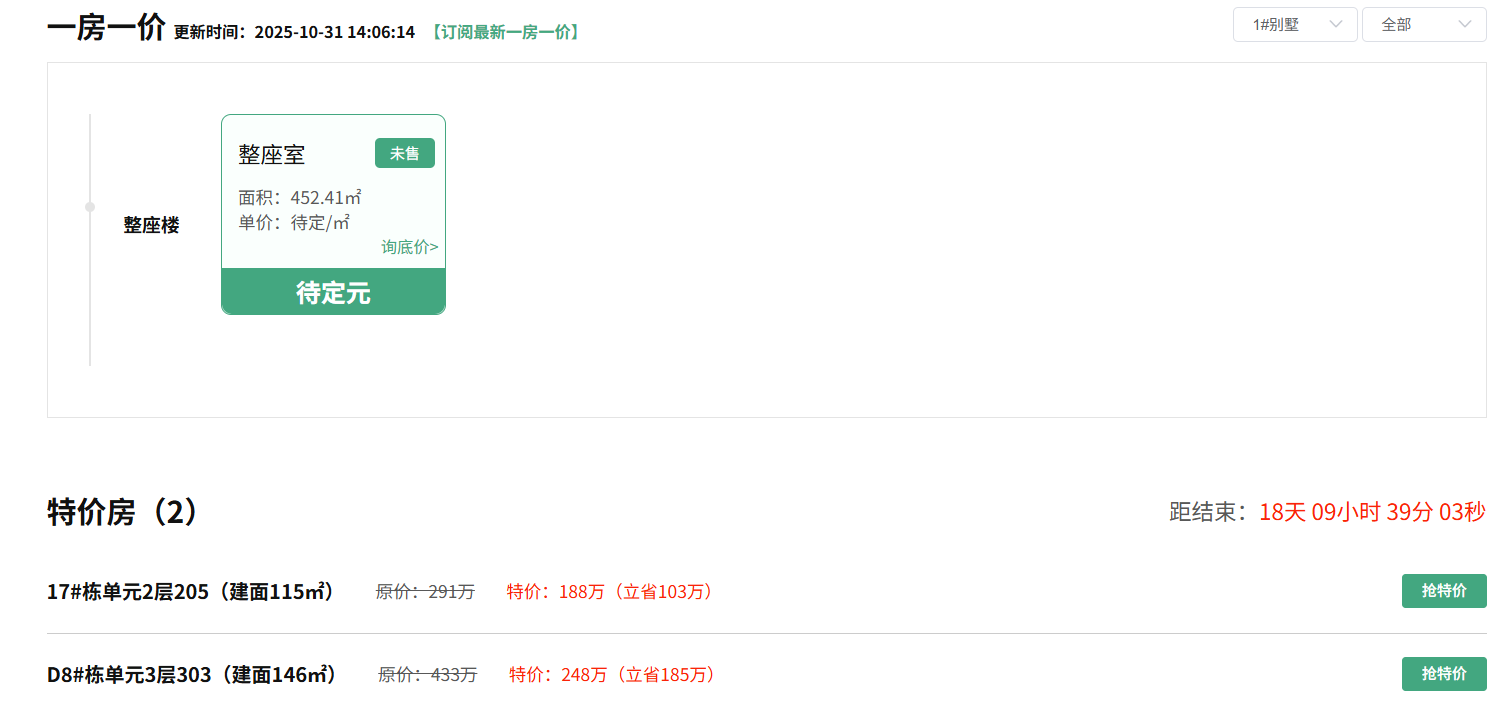This screenshot has width=1493, height=709.
Task: Click the 未售 status badge
Action: 404,153
